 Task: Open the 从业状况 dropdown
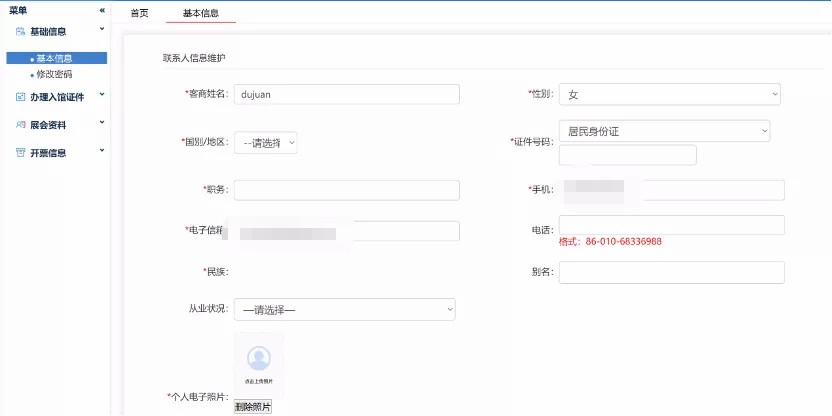coord(344,310)
